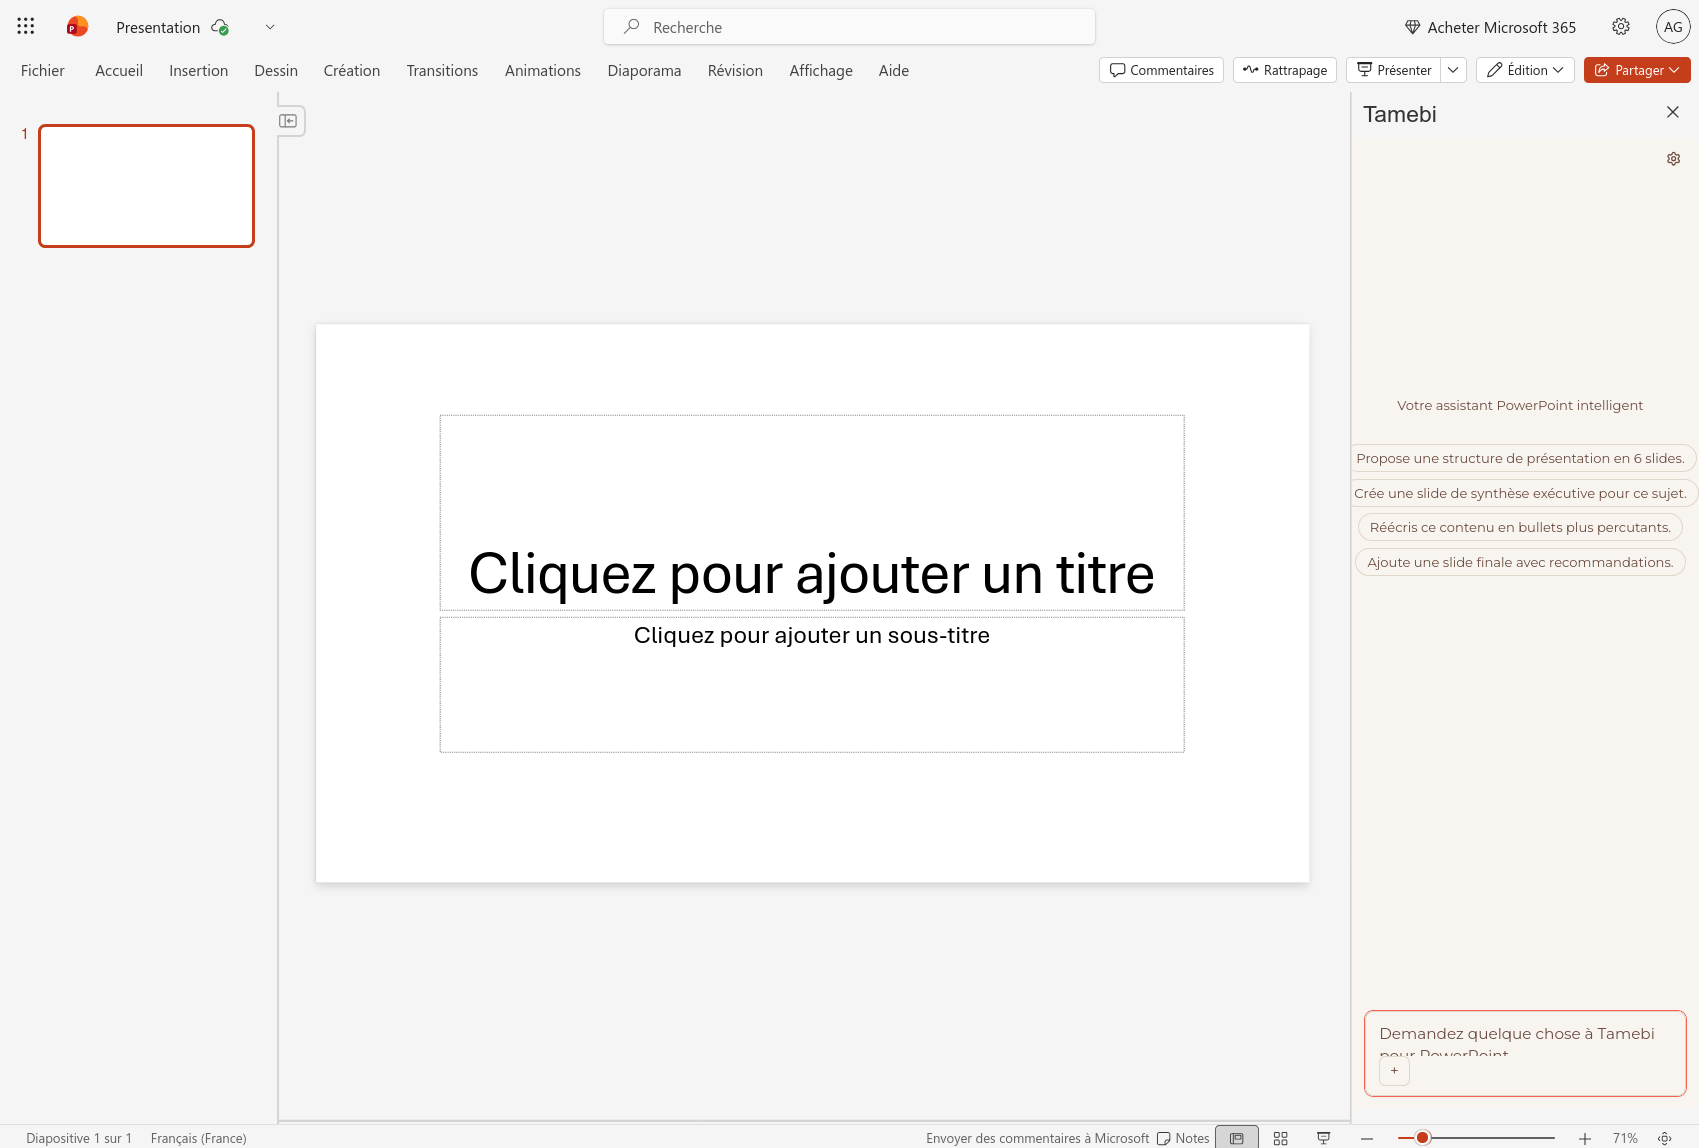This screenshot has height=1148, width=1699.
Task: Fit slide to current window
Action: point(1665,1138)
